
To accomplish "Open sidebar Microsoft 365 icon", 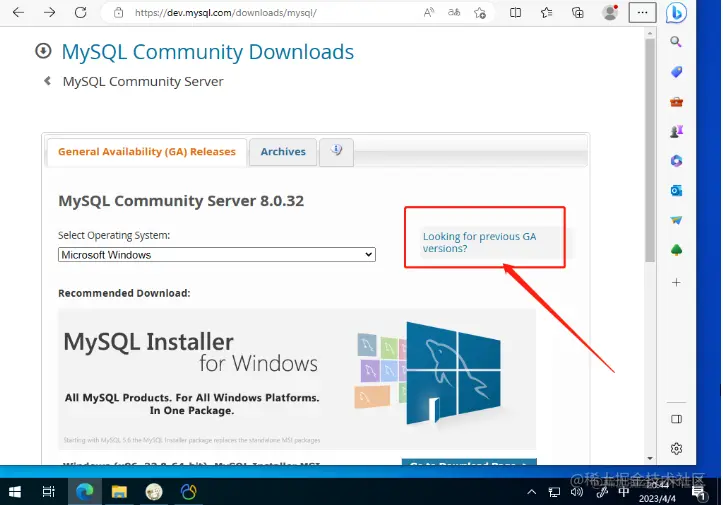I will 676,161.
